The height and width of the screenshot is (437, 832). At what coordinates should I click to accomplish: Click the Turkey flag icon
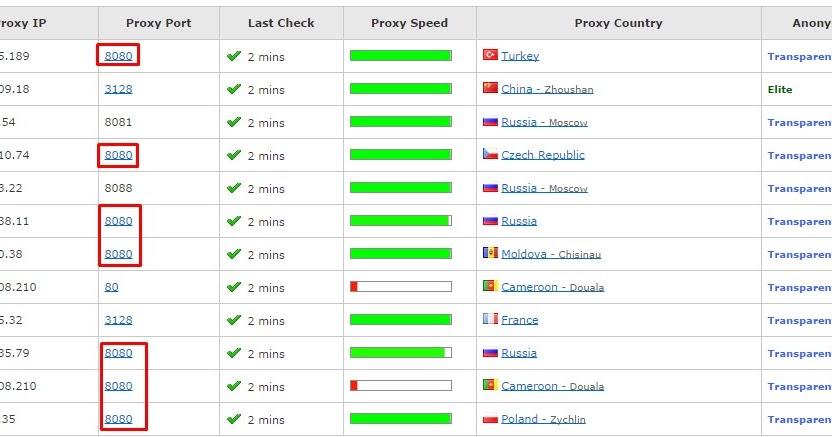coord(490,55)
